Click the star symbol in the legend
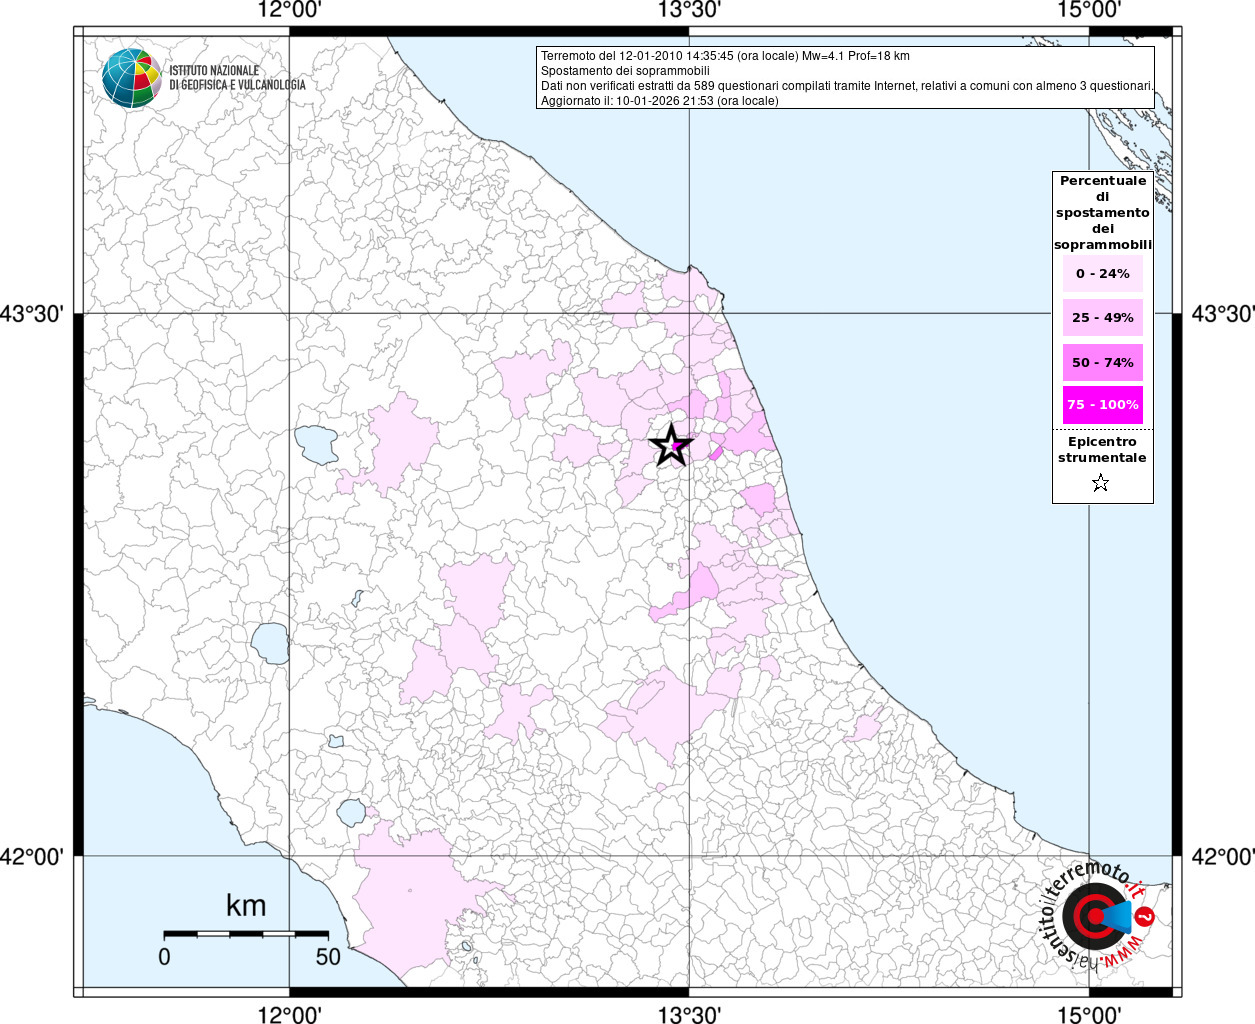This screenshot has width=1255, height=1024. [x=1101, y=484]
